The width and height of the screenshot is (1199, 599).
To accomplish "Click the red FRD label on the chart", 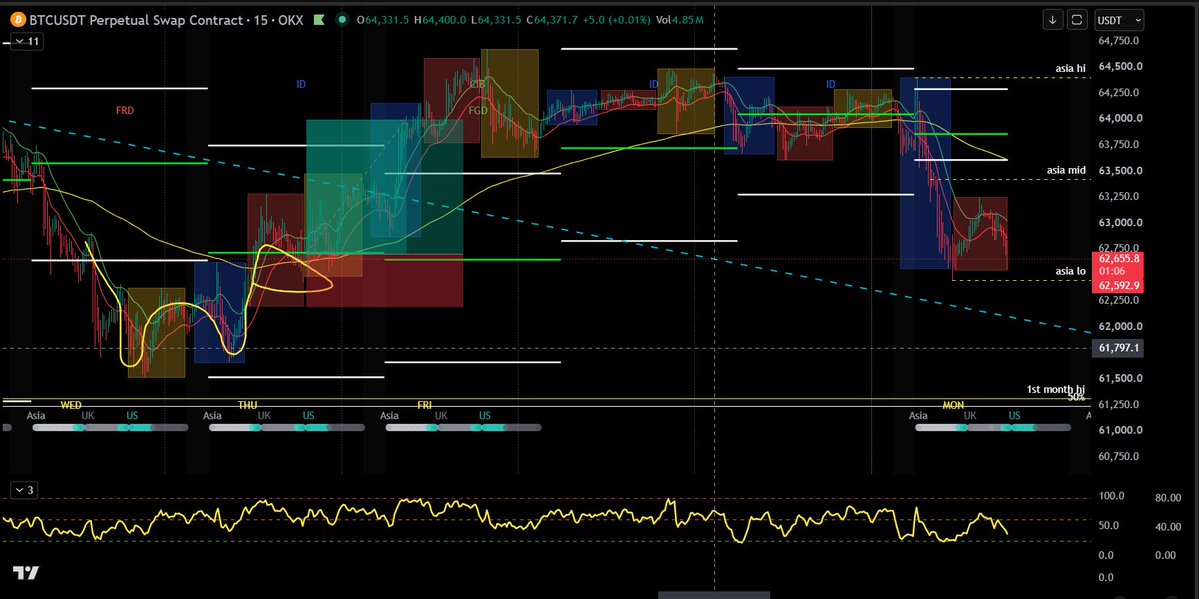I will pos(125,110).
